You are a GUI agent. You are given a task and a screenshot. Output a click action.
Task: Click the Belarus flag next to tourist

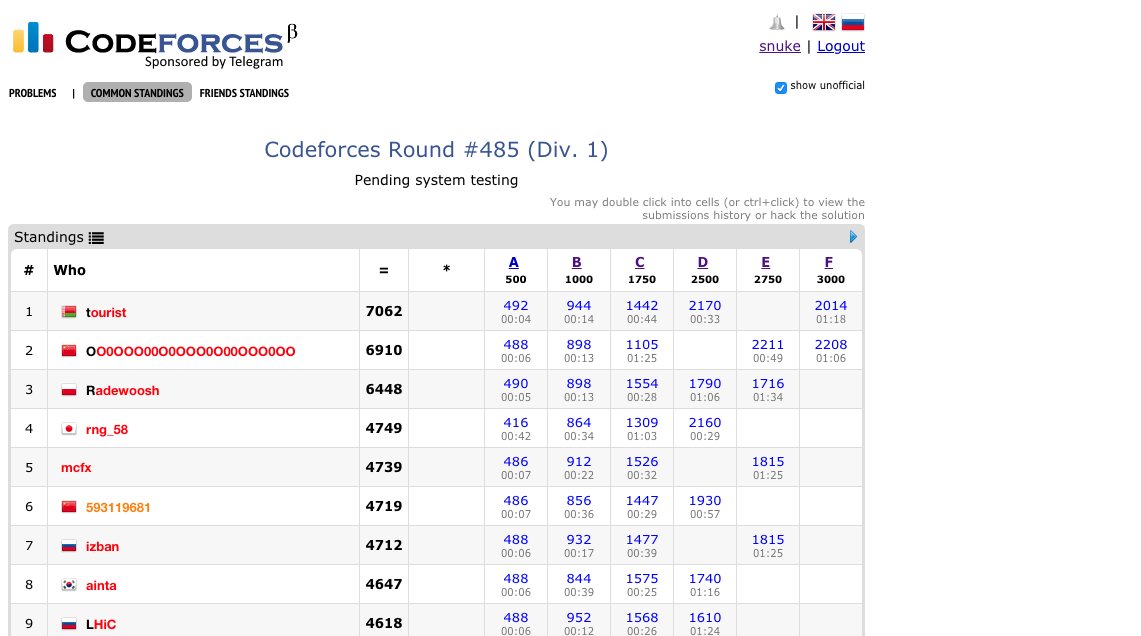pyautogui.click(x=68, y=312)
